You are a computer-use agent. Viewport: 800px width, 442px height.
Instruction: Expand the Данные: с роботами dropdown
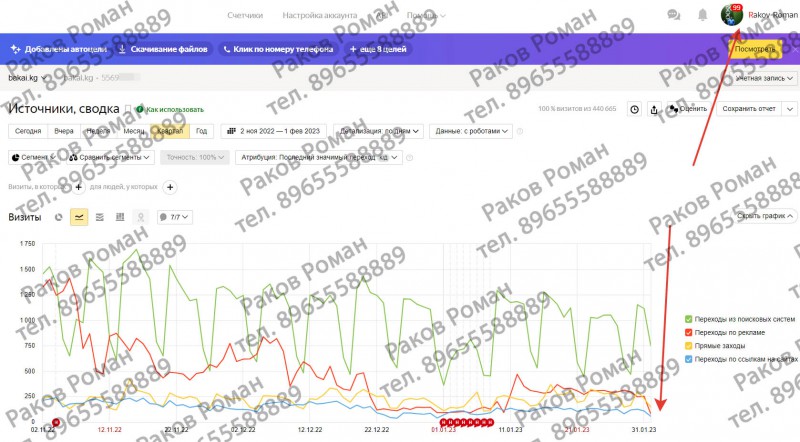coord(471,131)
